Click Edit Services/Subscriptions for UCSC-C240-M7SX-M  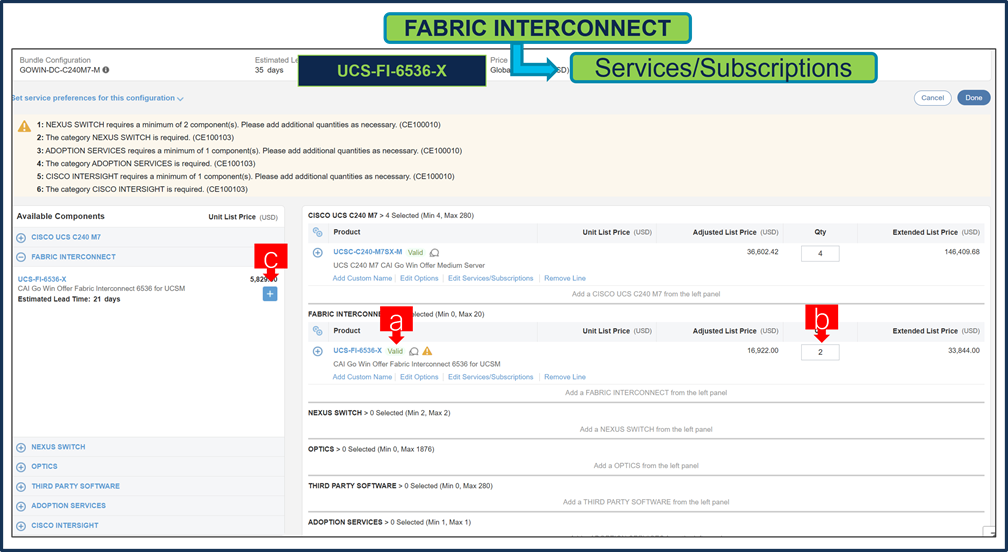coord(490,278)
